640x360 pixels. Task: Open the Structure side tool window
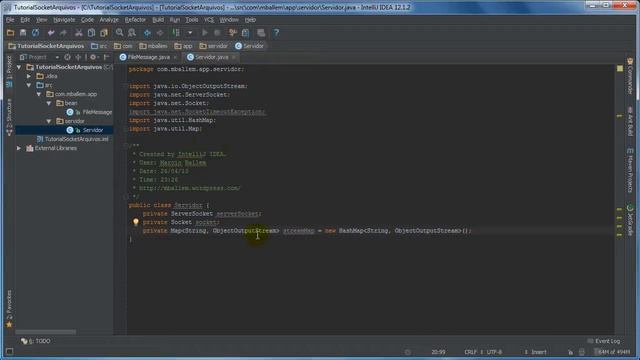pyautogui.click(x=9, y=117)
